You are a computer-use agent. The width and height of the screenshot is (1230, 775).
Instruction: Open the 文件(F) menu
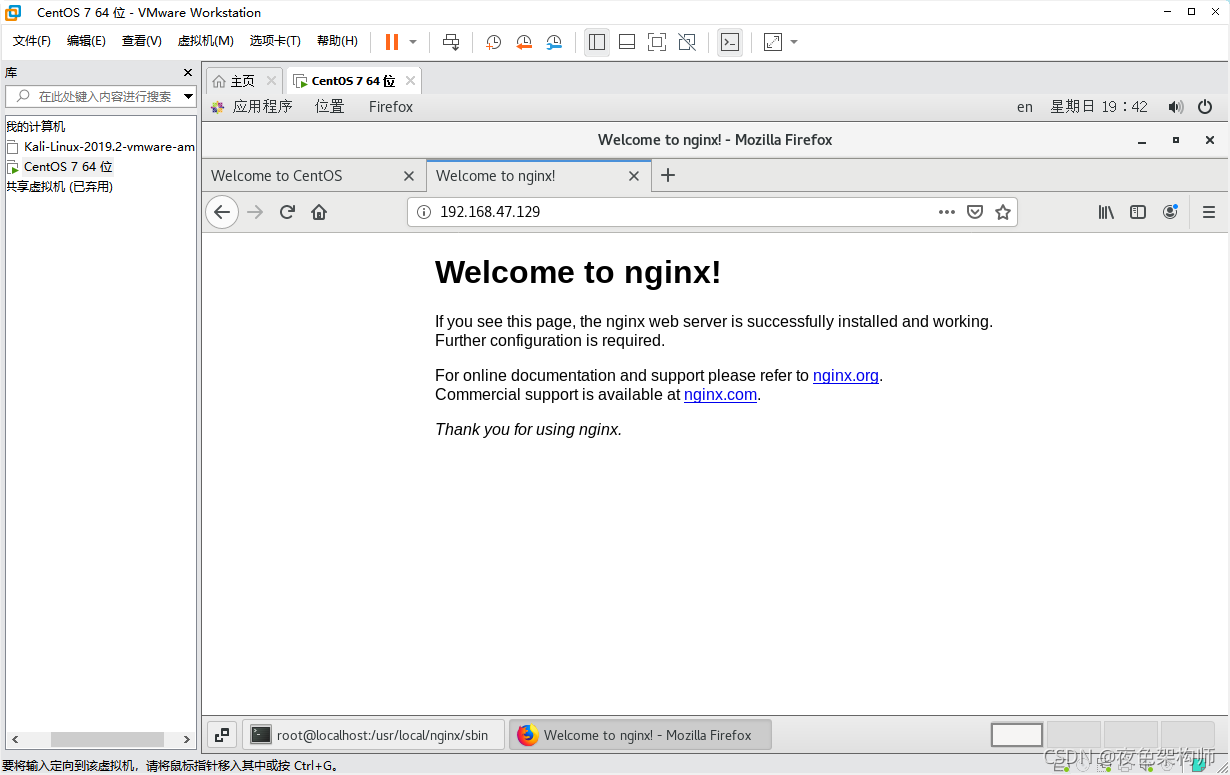tap(32, 41)
